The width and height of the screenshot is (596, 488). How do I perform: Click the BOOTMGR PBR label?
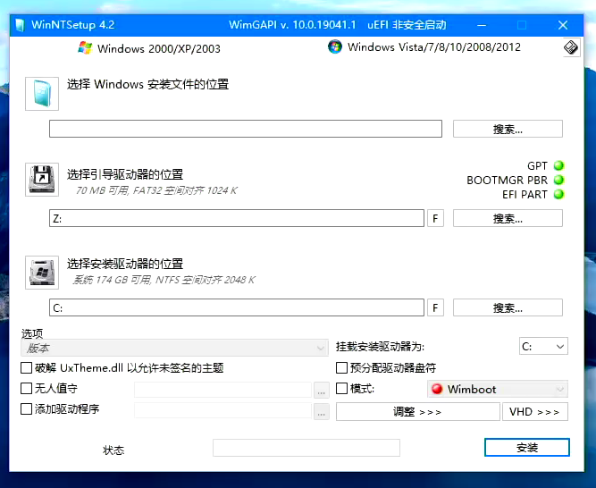point(507,180)
